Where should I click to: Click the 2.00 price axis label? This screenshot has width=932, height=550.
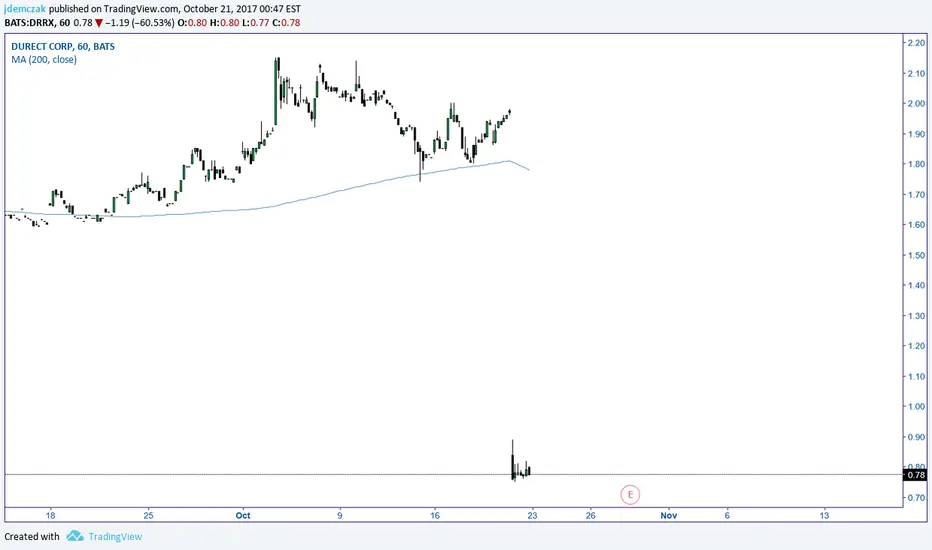tap(917, 103)
